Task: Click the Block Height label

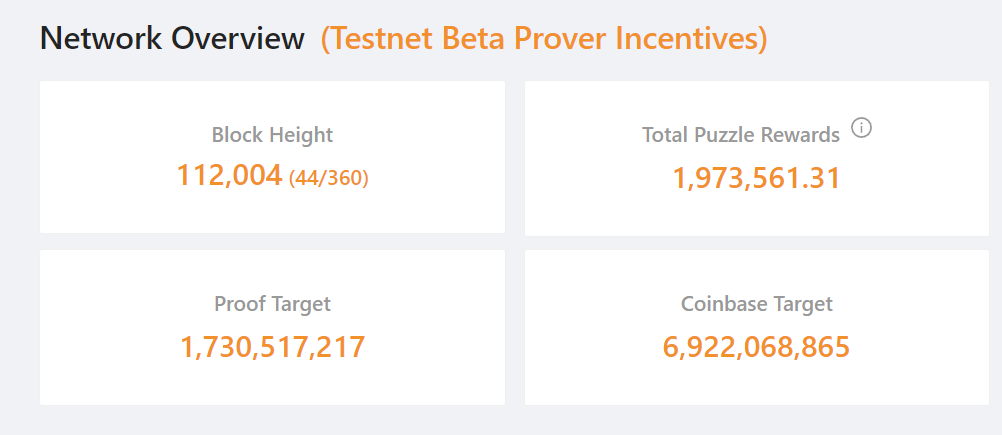Action: [272, 135]
